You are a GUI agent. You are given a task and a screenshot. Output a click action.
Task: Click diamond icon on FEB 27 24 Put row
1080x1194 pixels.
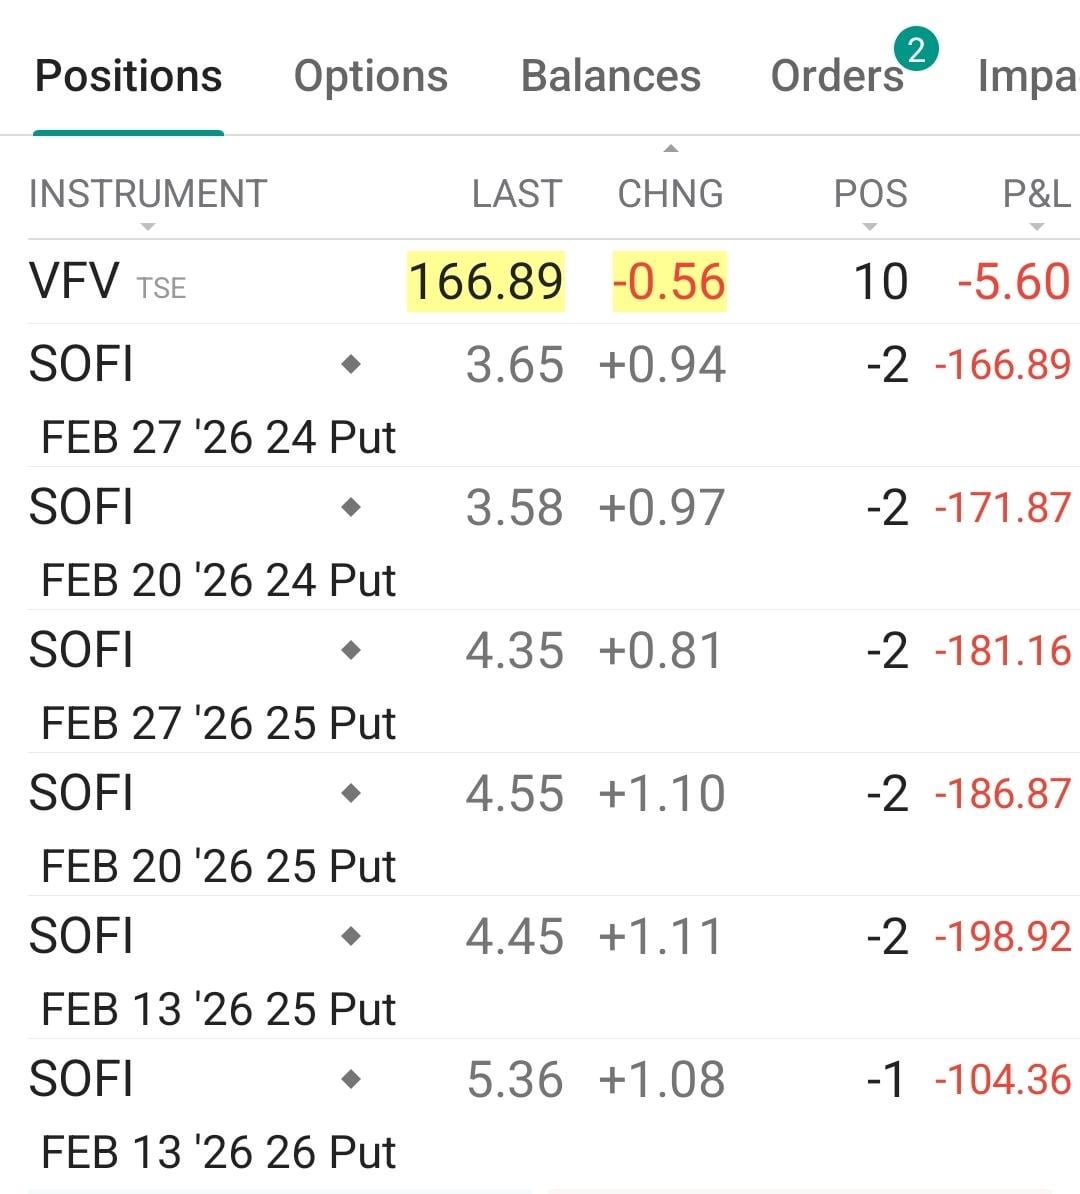coord(351,365)
